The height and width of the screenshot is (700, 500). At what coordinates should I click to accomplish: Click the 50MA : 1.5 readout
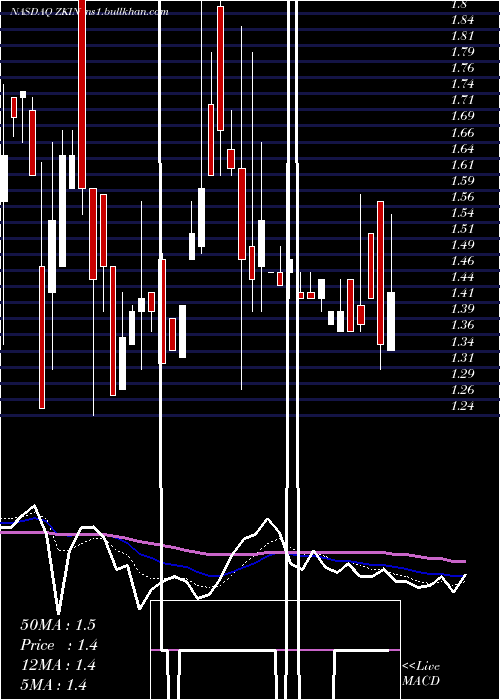pos(58,625)
